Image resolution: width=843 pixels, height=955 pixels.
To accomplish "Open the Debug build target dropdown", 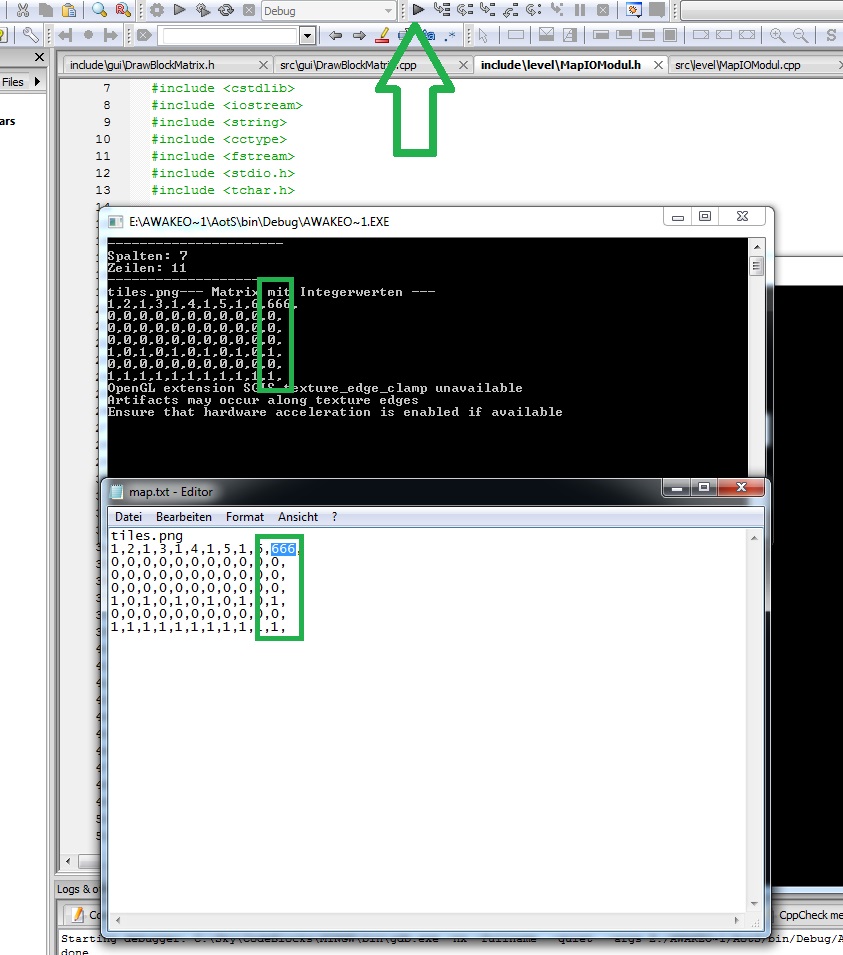I will pyautogui.click(x=388, y=11).
